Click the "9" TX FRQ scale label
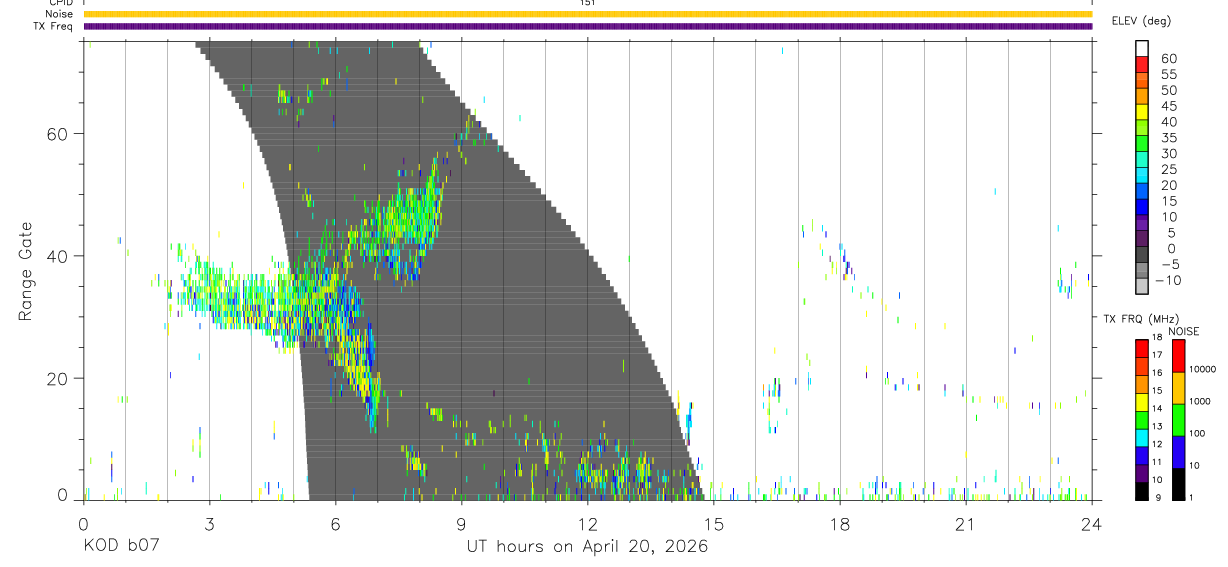The width and height of the screenshot is (1228, 567). click(1156, 497)
